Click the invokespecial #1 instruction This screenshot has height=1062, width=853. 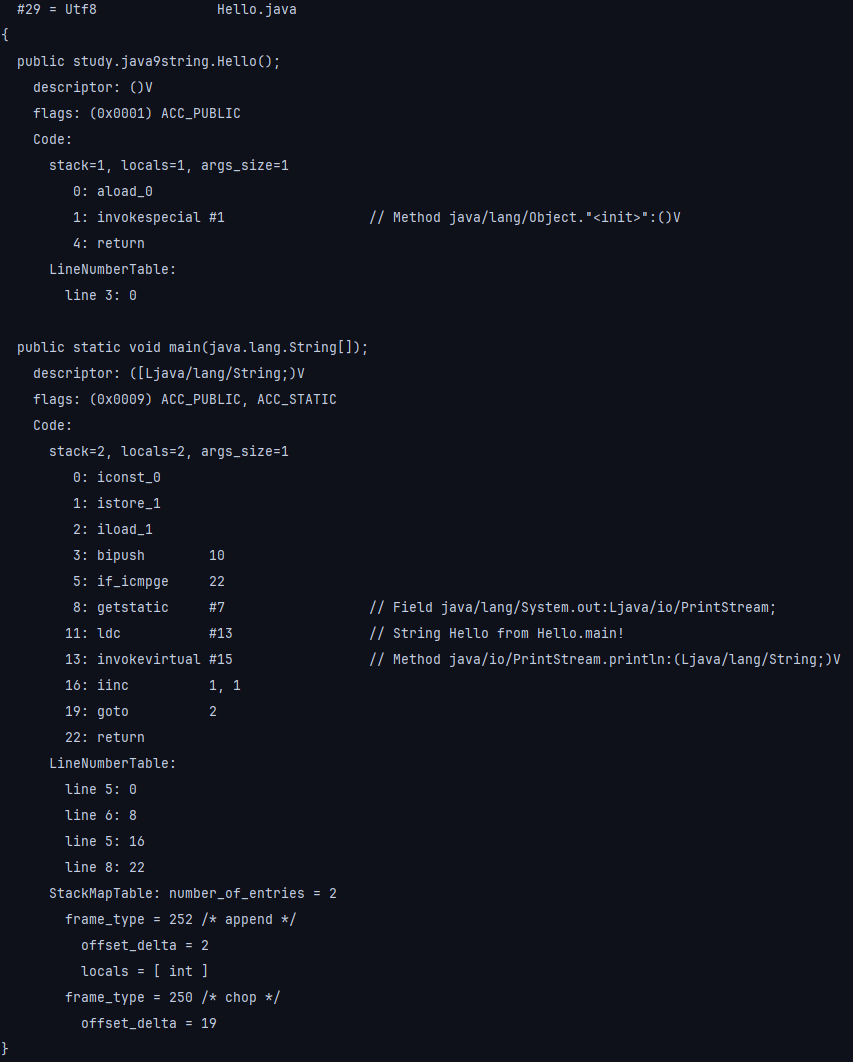click(160, 218)
